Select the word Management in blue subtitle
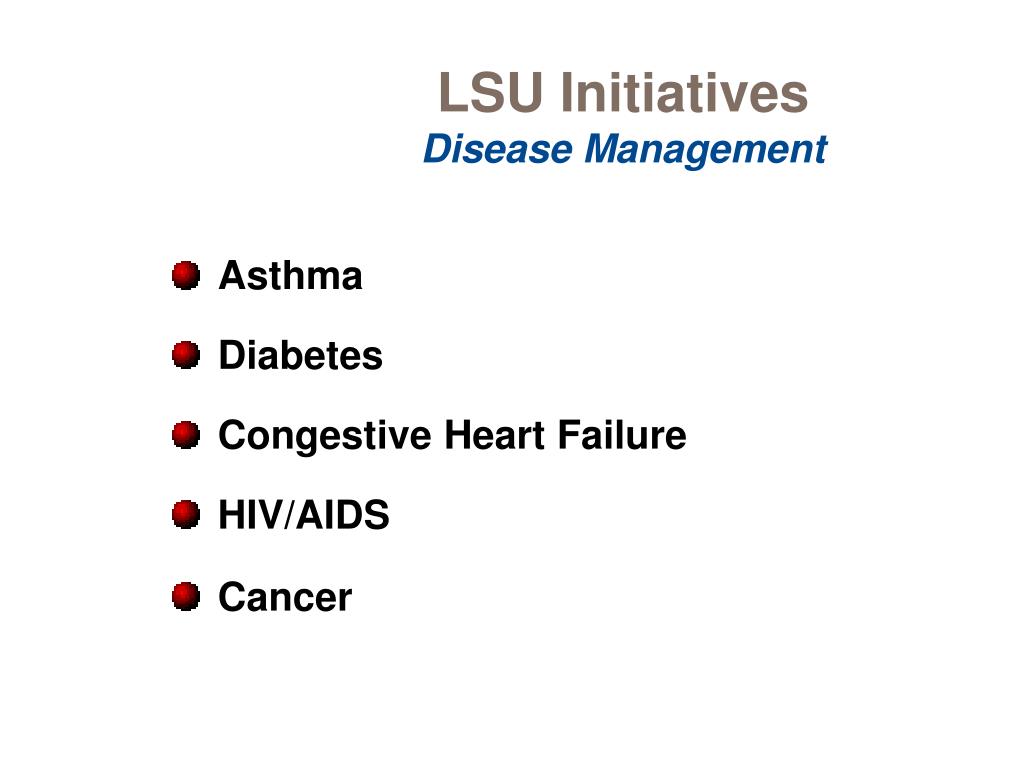1024x768 pixels. point(705,151)
